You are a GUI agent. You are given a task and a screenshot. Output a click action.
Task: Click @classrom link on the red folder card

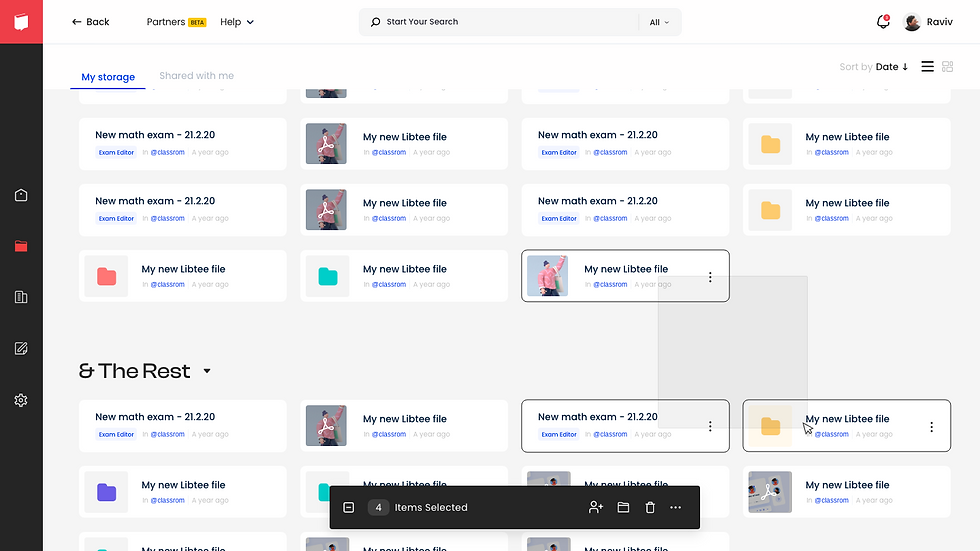pos(168,284)
